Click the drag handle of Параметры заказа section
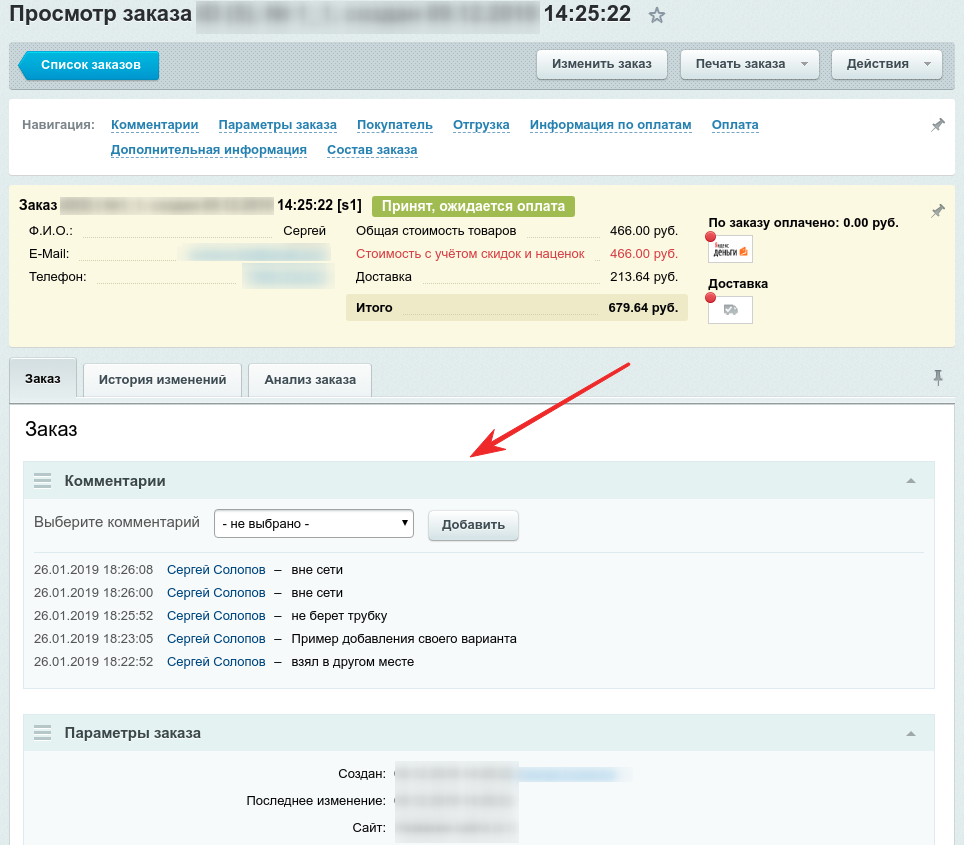The width and height of the screenshot is (964, 845). [x=42, y=733]
